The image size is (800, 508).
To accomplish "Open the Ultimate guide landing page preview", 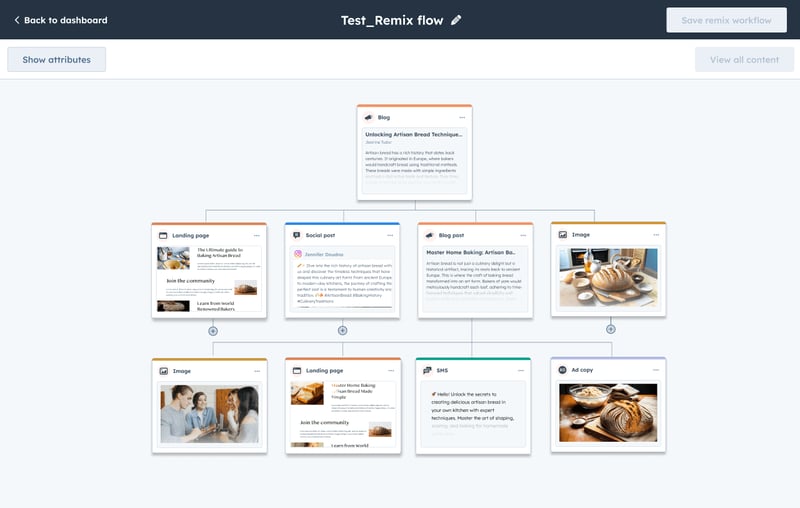I will tap(209, 279).
